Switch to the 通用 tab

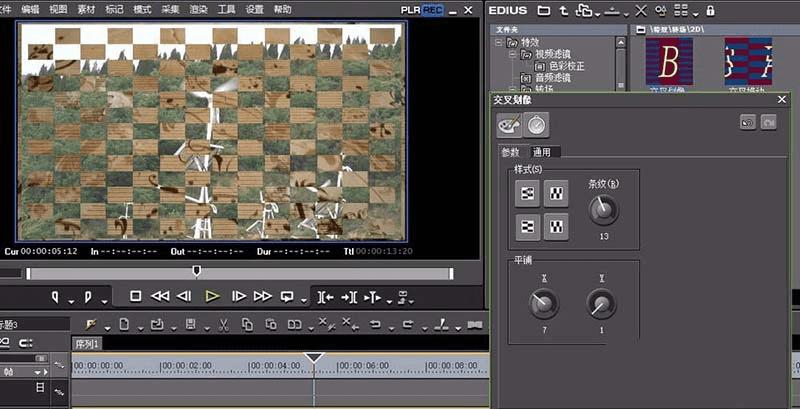pos(542,152)
